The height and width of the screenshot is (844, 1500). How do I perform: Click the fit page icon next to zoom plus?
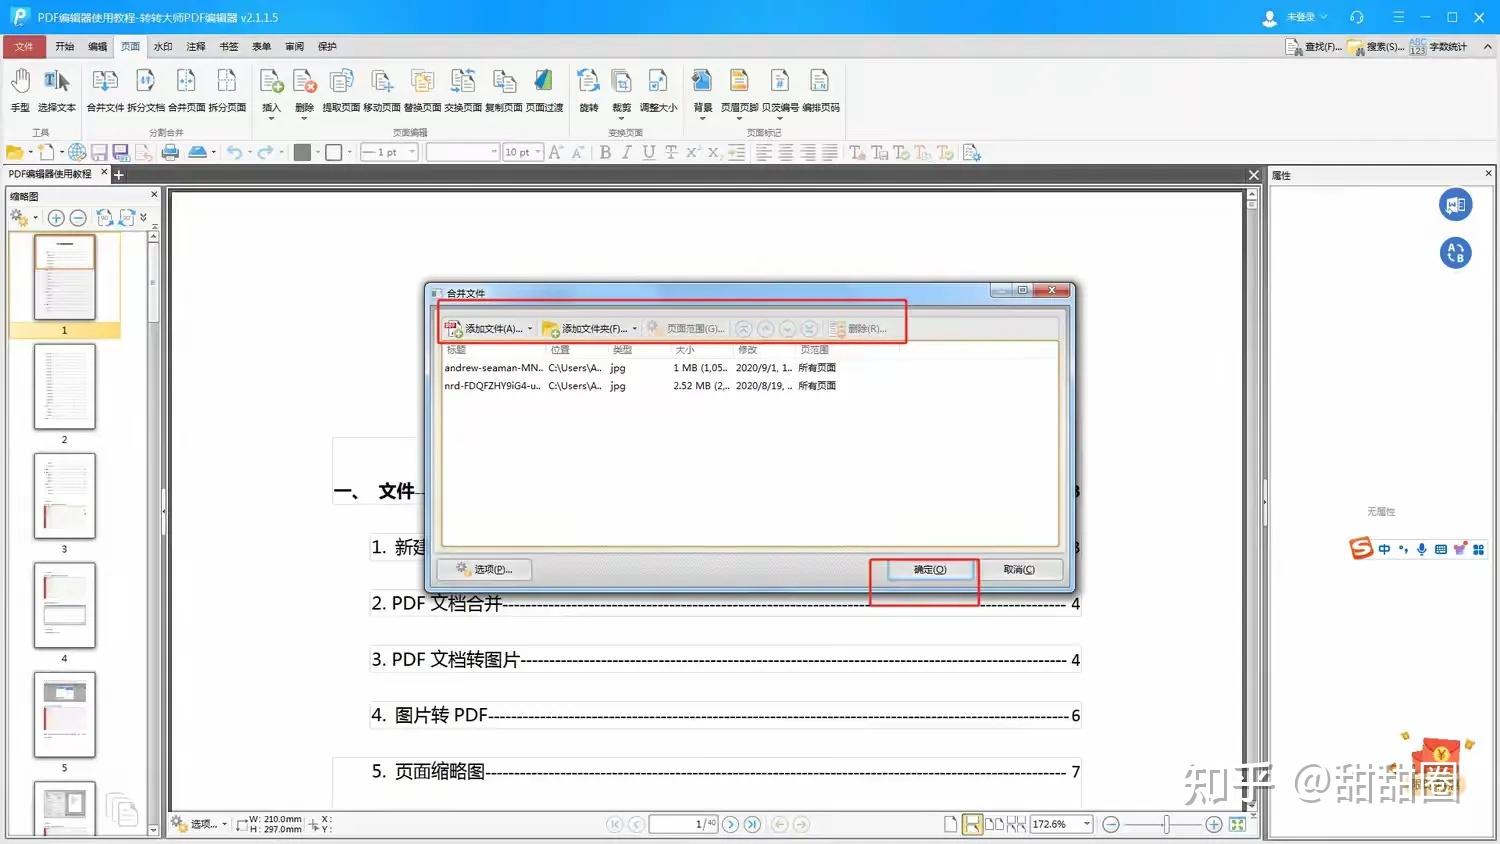[x=1237, y=824]
